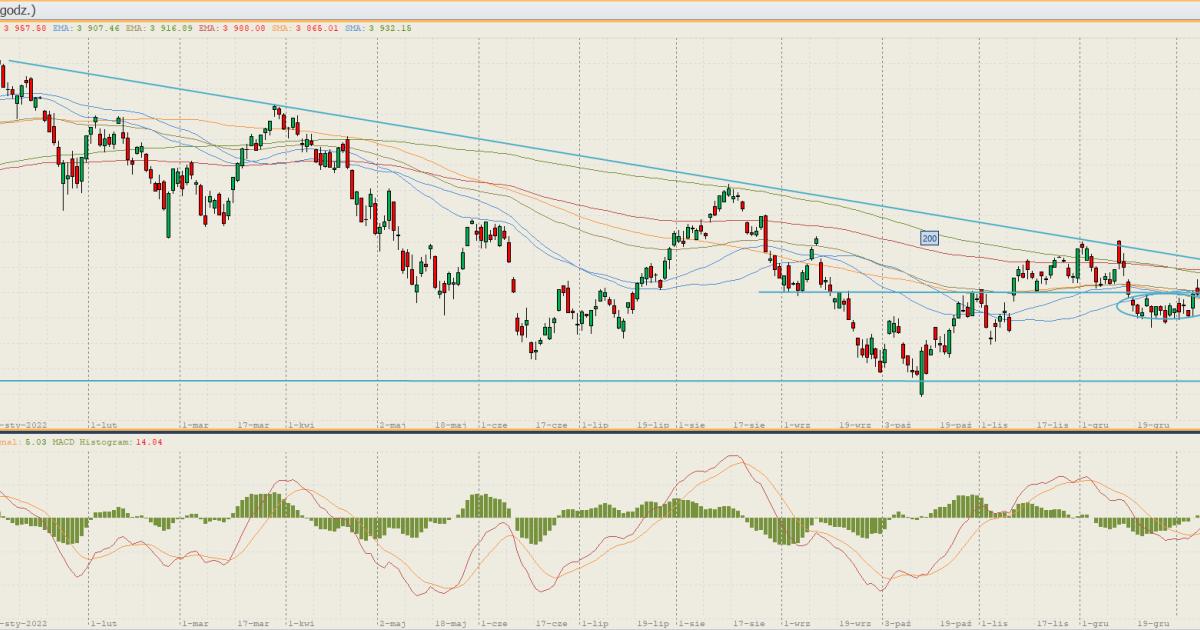
Task: Click "1-gru" on the MACD panel date axis
Action: pyautogui.click(x=1095, y=621)
